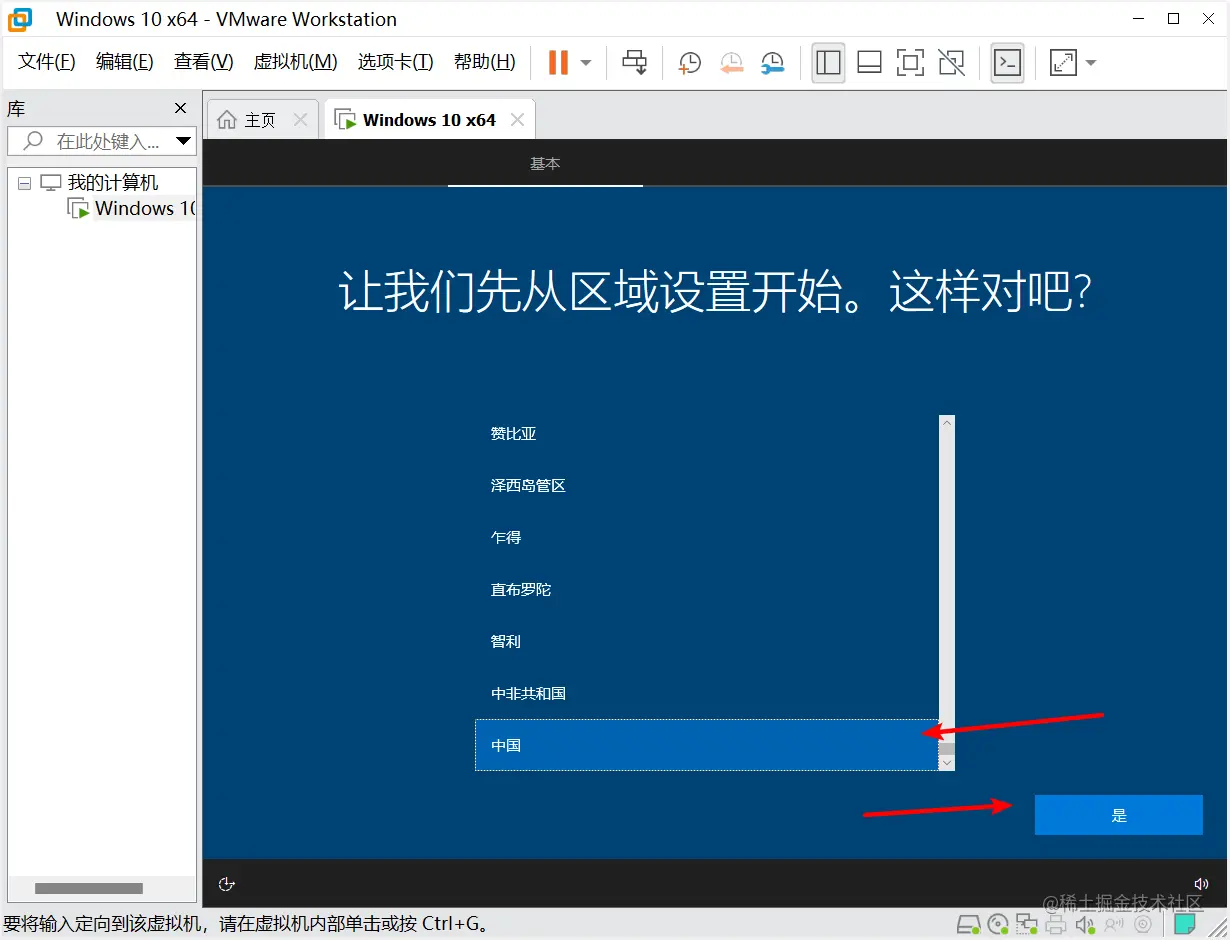The width and height of the screenshot is (1230, 940).
Task: Collapse the 我的计算机 tree node
Action: [24, 184]
